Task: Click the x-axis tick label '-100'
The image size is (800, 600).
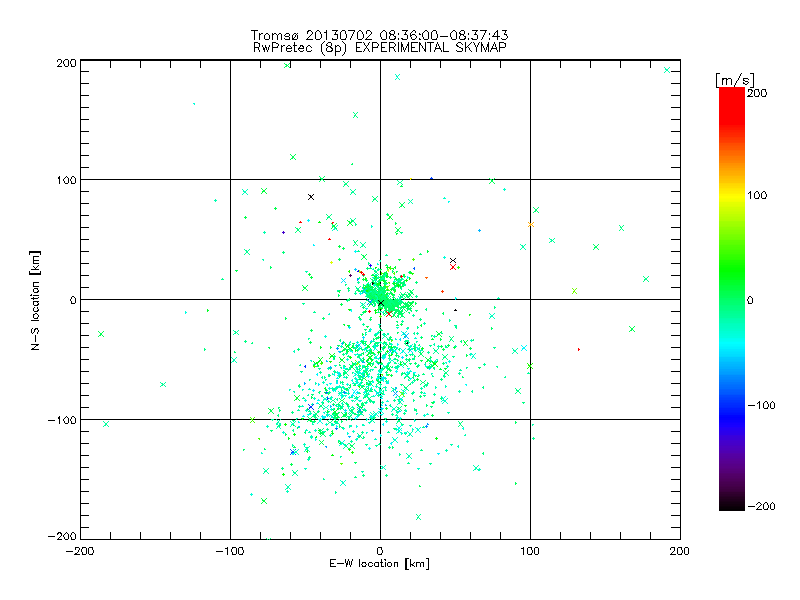Action: tap(230, 551)
